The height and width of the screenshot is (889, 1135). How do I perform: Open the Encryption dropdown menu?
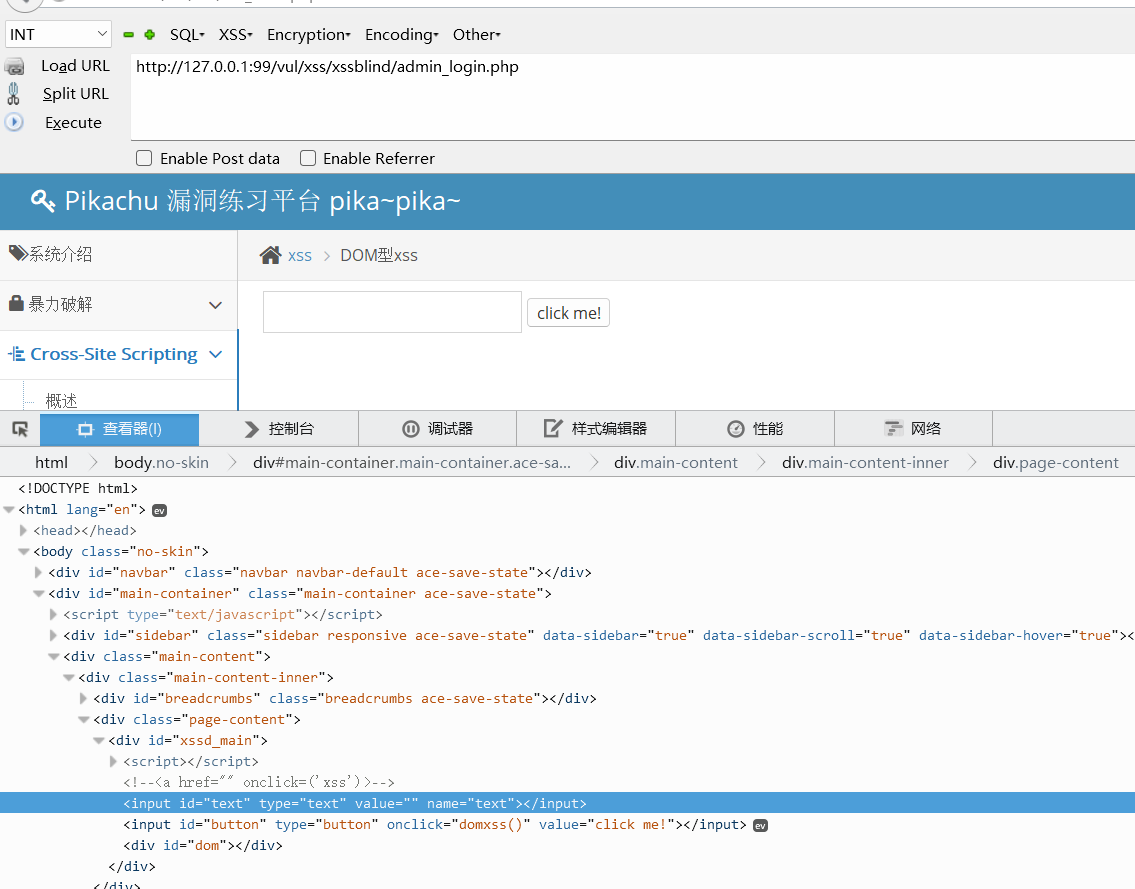pyautogui.click(x=309, y=35)
